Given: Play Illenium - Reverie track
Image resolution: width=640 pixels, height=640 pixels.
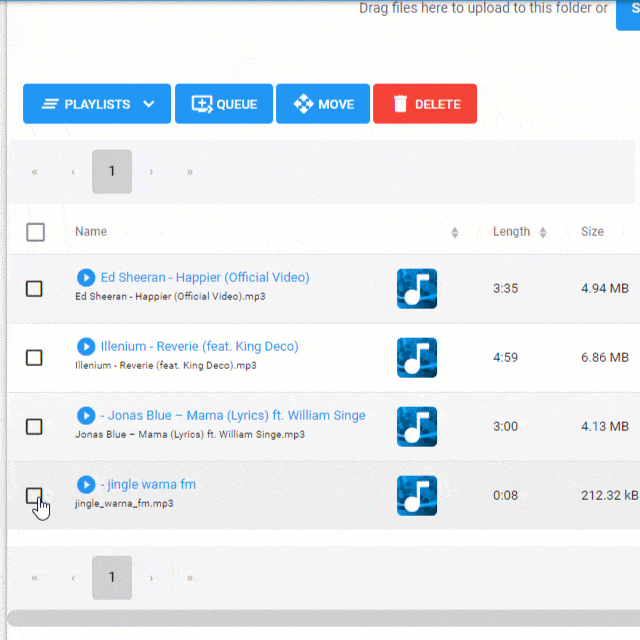Looking at the screenshot, I should tap(86, 346).
